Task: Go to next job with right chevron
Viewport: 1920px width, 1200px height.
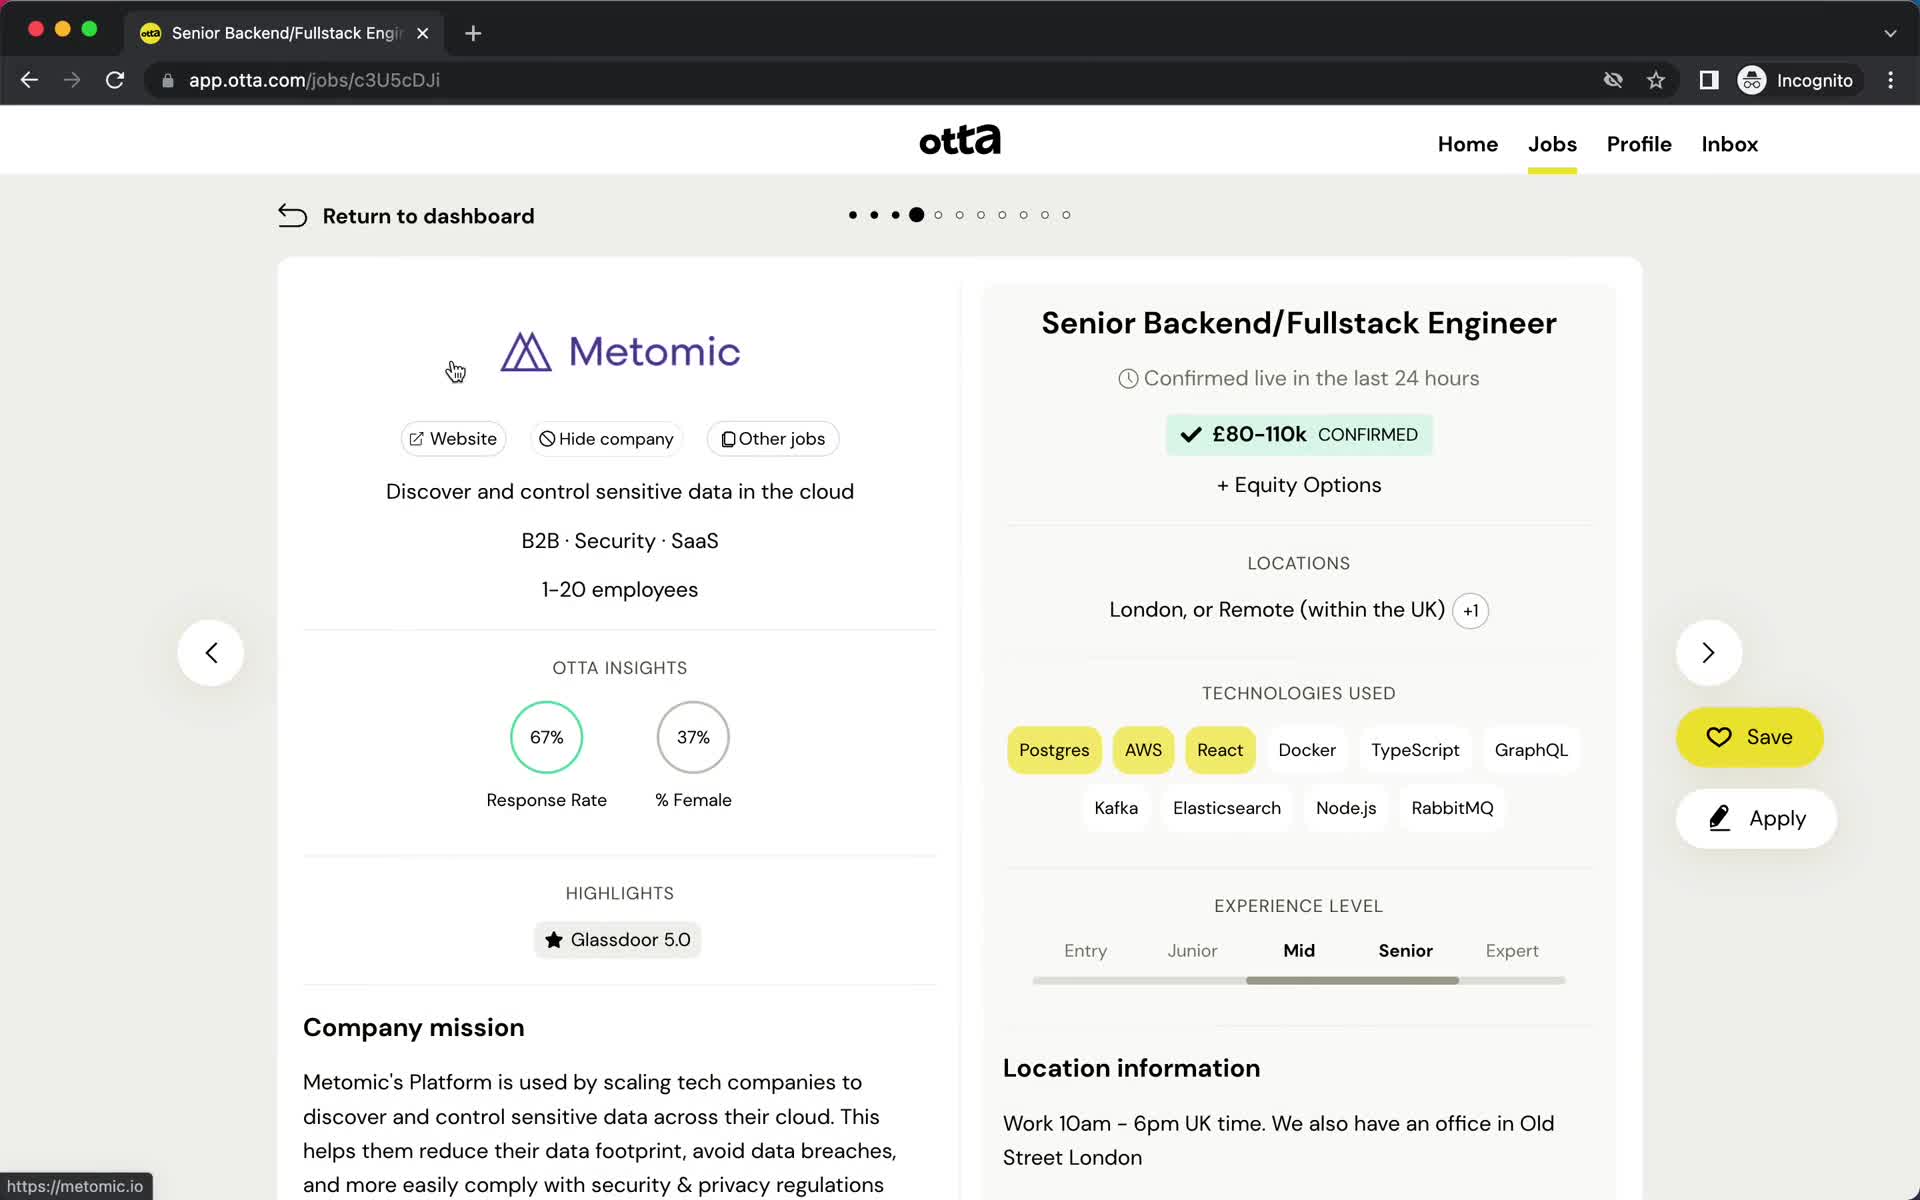Action: click(1708, 653)
